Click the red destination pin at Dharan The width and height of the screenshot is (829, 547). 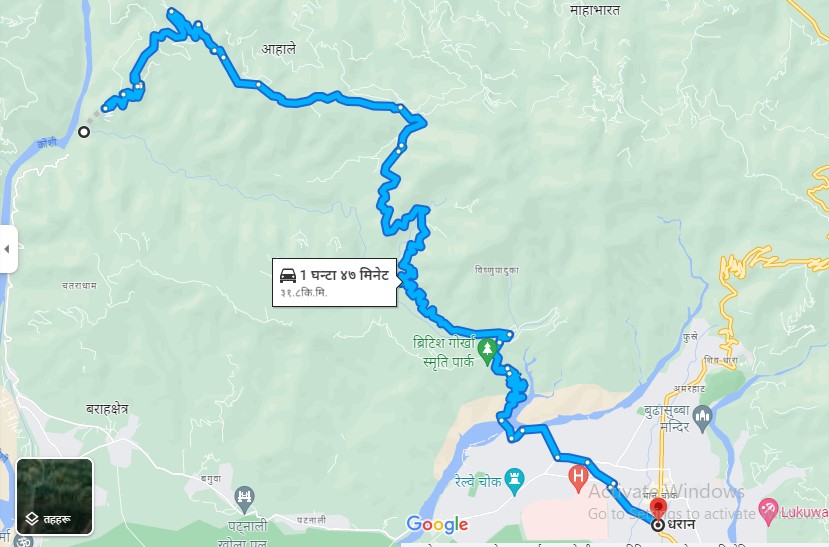click(x=658, y=508)
